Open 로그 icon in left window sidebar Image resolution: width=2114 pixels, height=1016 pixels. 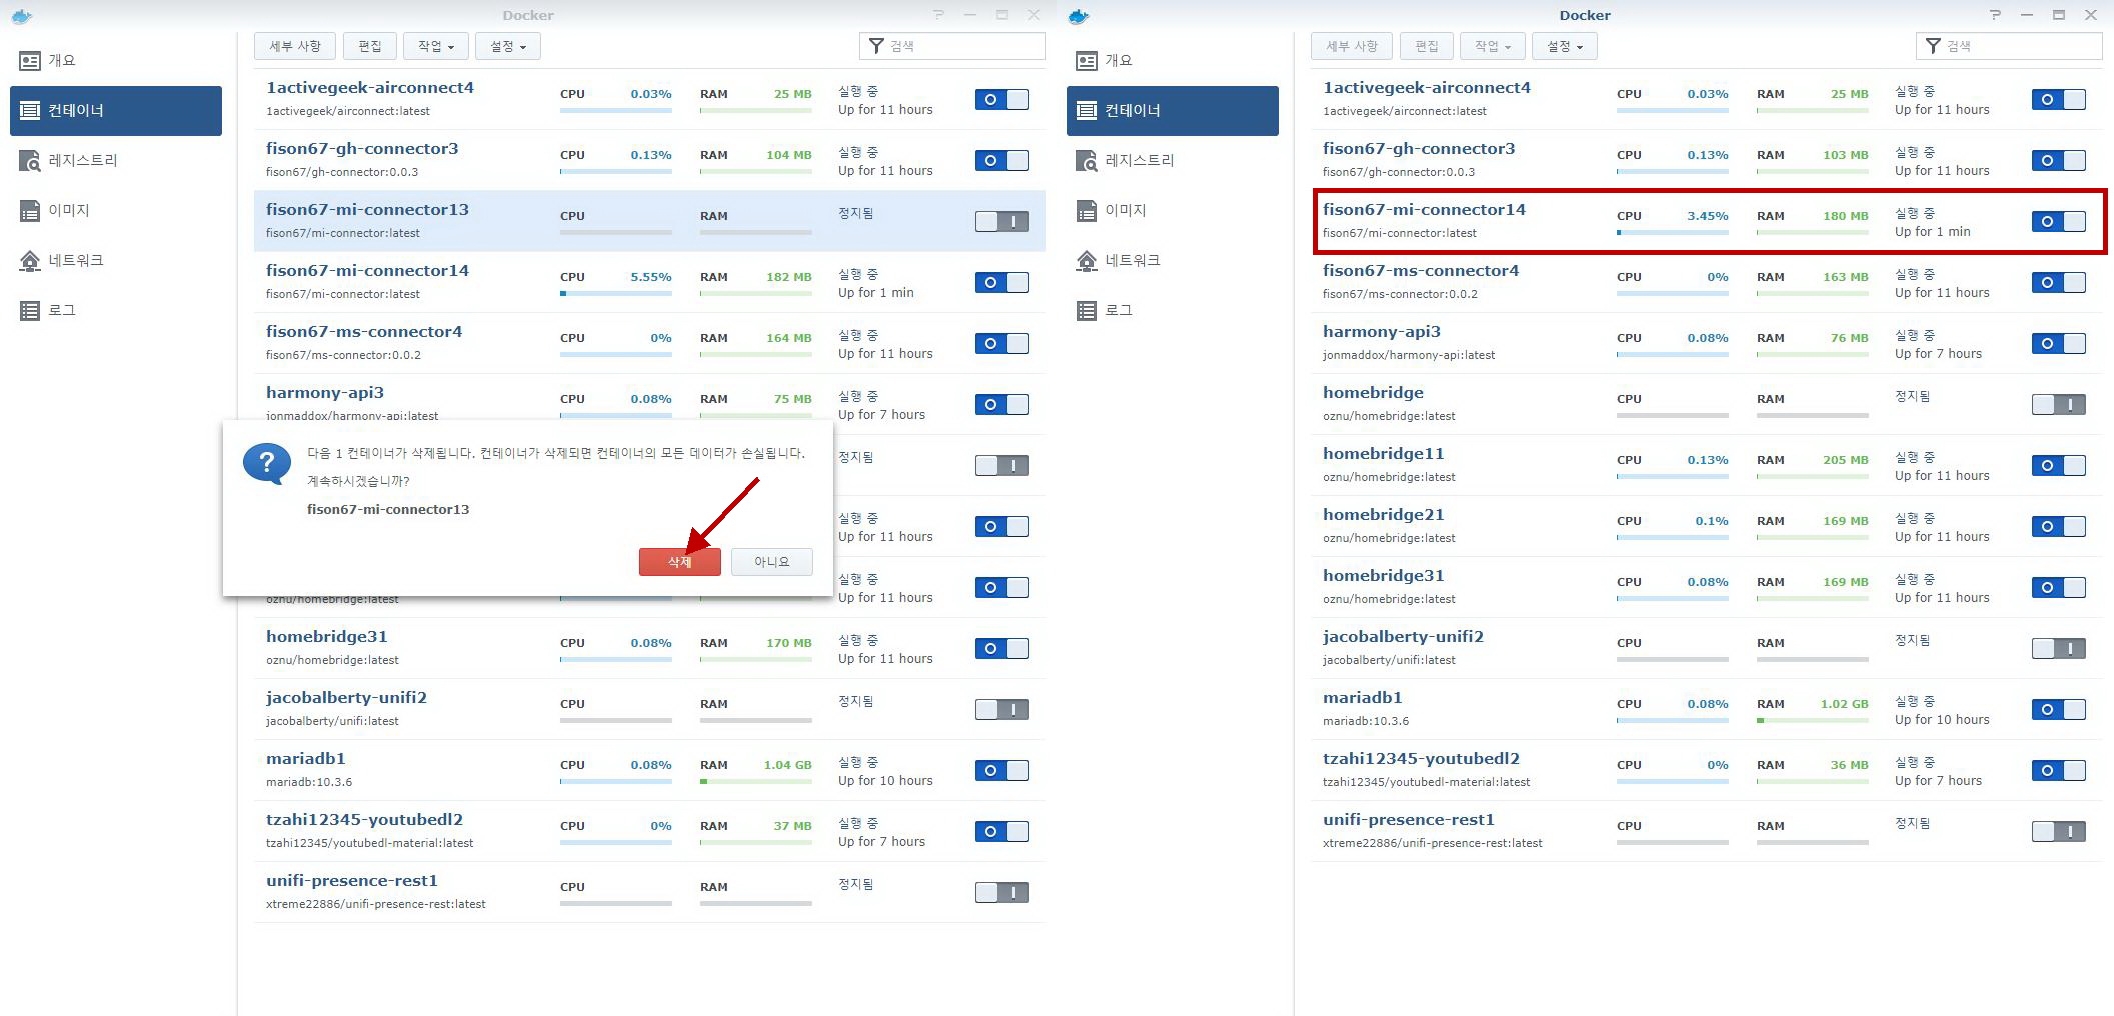(x=30, y=311)
